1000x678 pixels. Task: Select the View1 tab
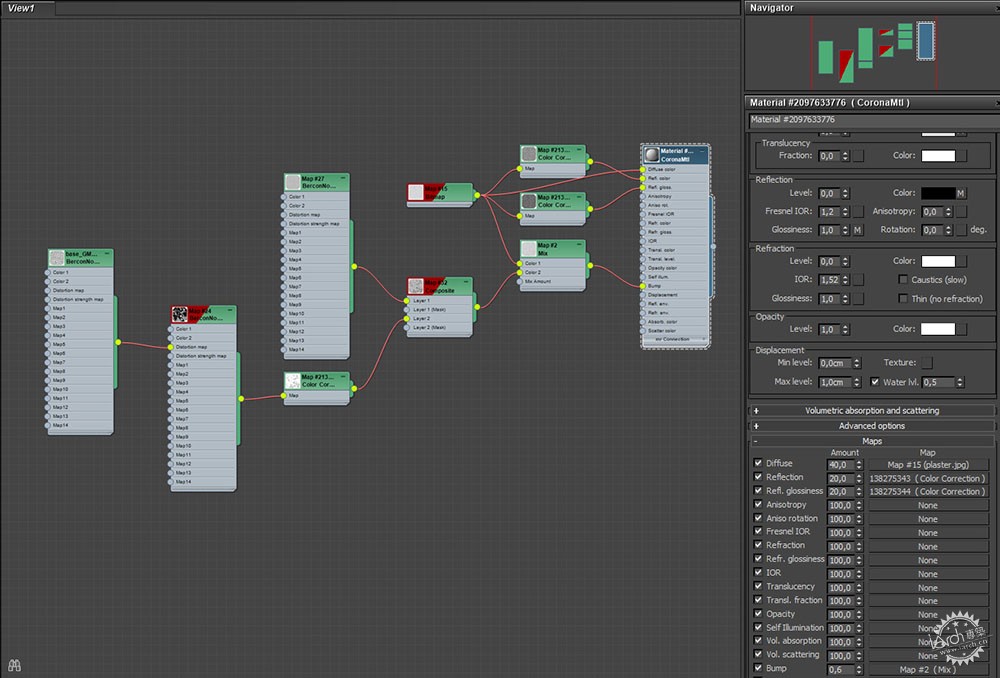pos(27,8)
